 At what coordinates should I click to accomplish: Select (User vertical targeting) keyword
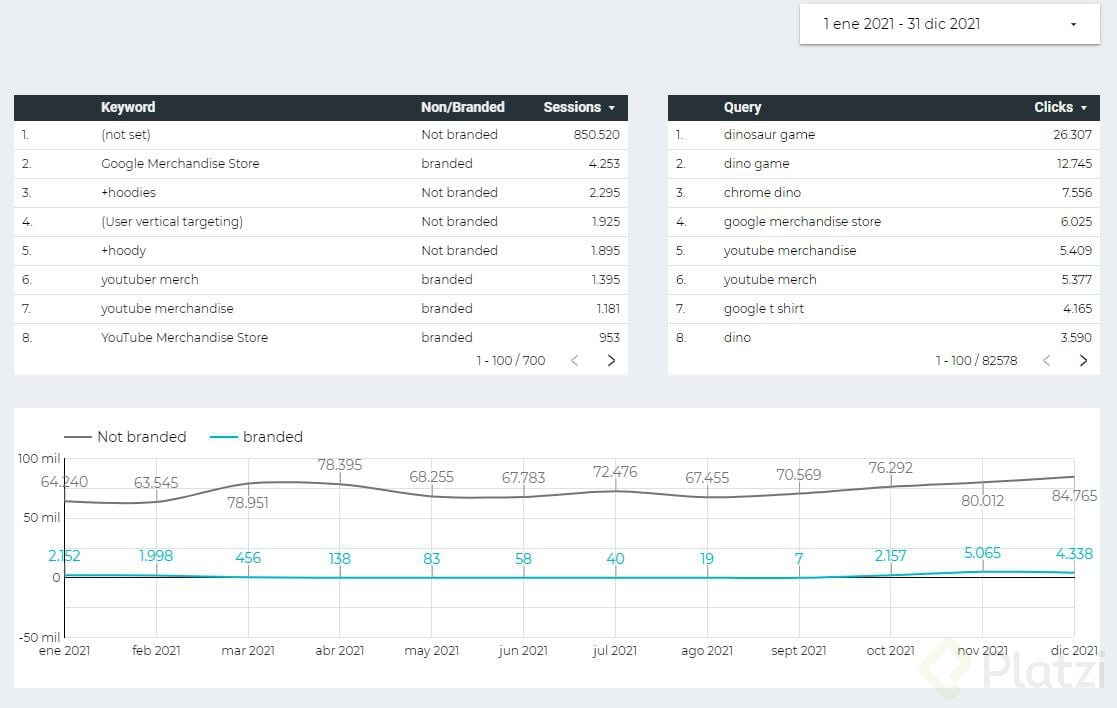[x=172, y=222]
